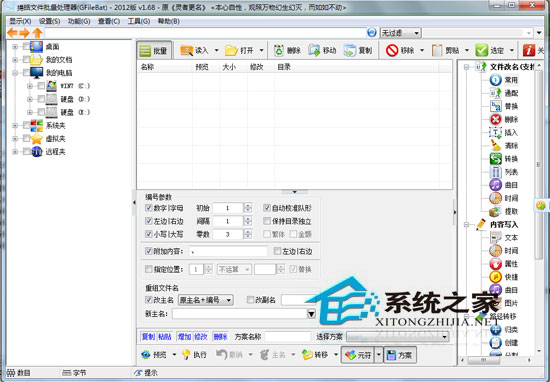Open the 新主名 black dropdown arrow
550x382 pixels.
pyautogui.click(x=311, y=314)
